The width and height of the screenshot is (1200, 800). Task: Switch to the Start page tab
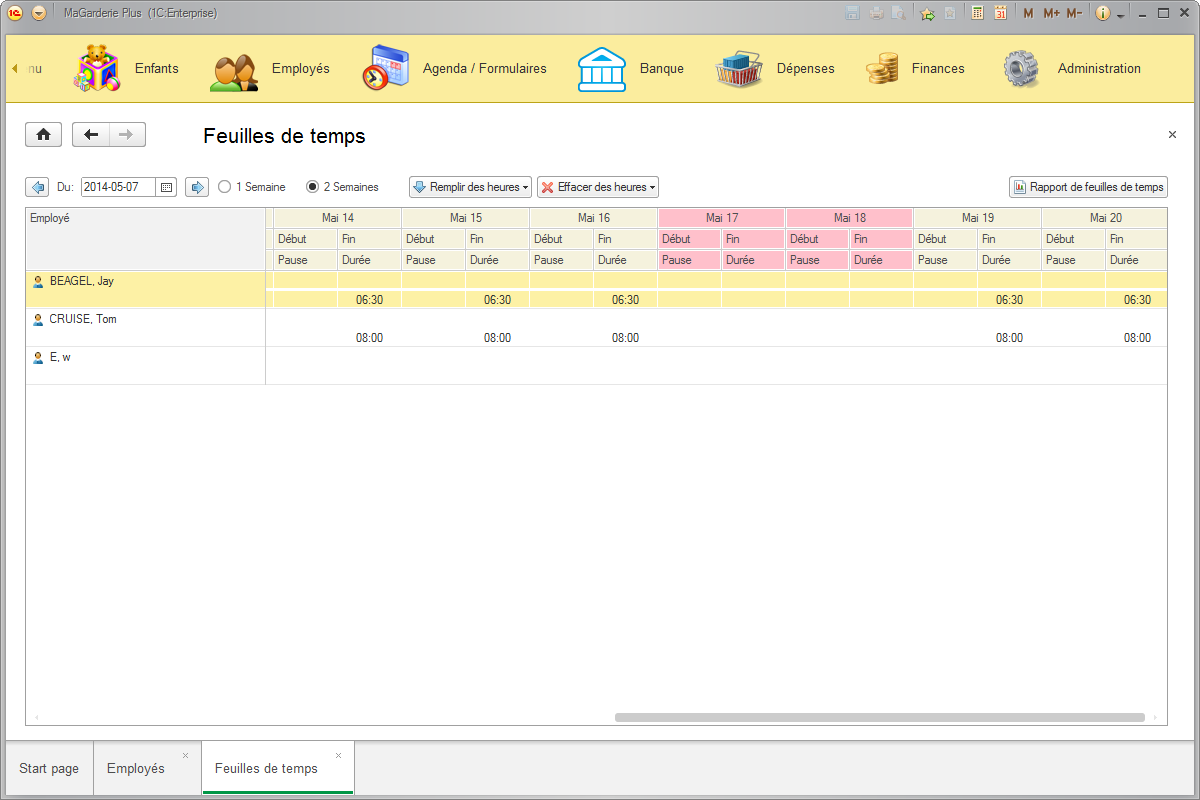tap(48, 768)
